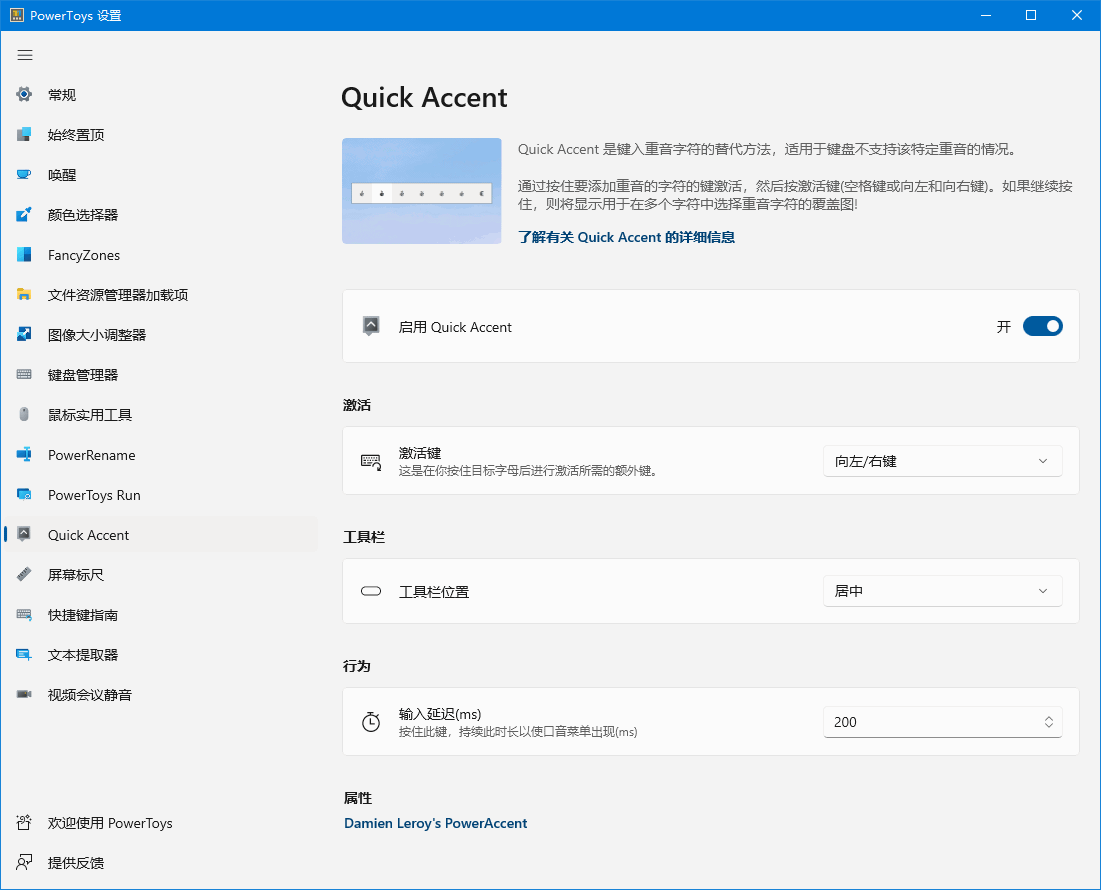Viewport: 1101px width, 890px height.
Task: Click the 始终置顶 sidebar icon
Action: [24, 134]
